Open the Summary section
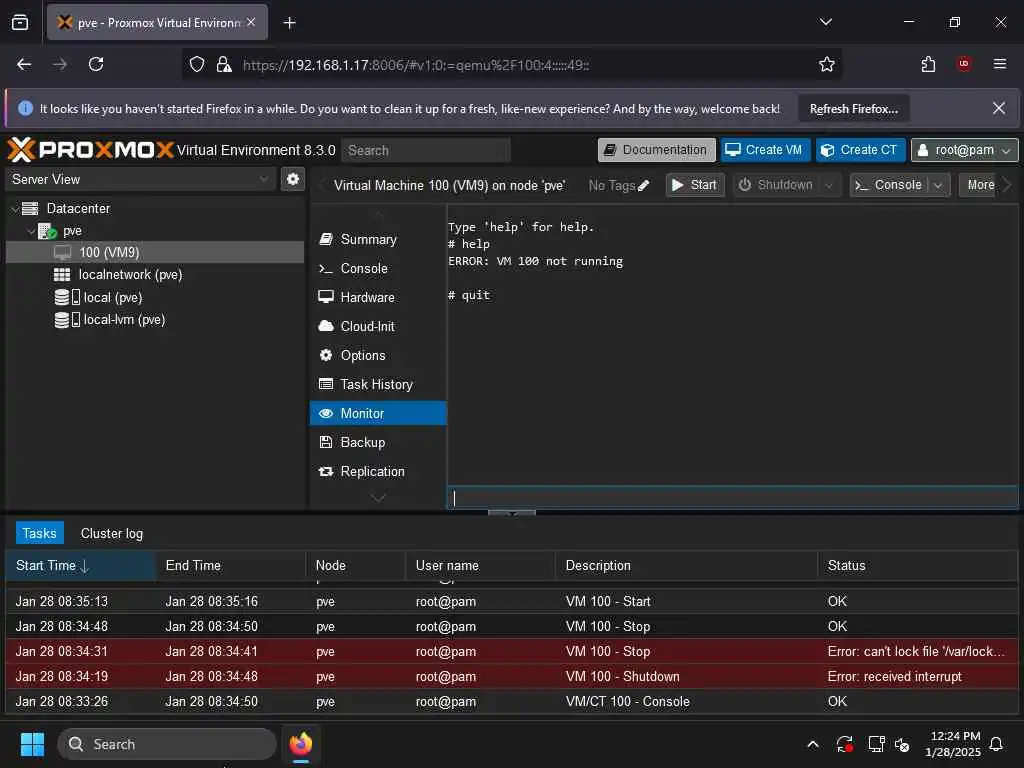This screenshot has width=1024, height=768. click(x=378, y=240)
